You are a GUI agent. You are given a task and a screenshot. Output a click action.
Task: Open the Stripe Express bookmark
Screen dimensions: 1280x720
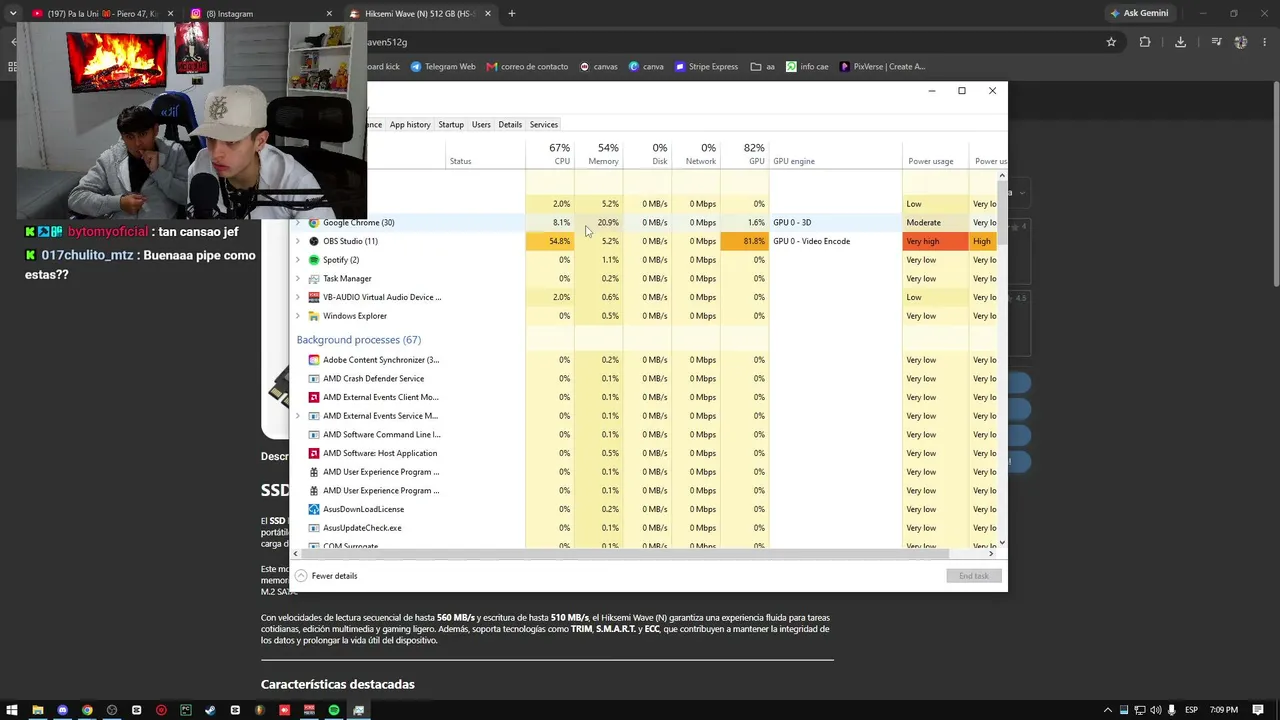click(706, 67)
